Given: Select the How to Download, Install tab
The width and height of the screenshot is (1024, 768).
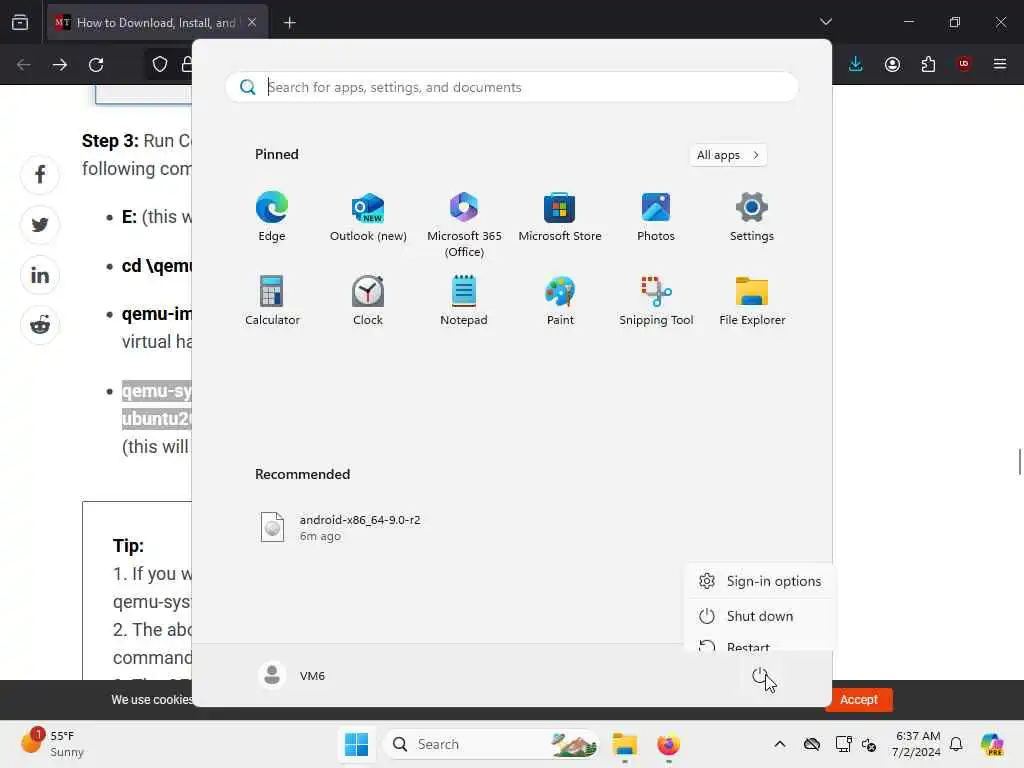Looking at the screenshot, I should [157, 23].
